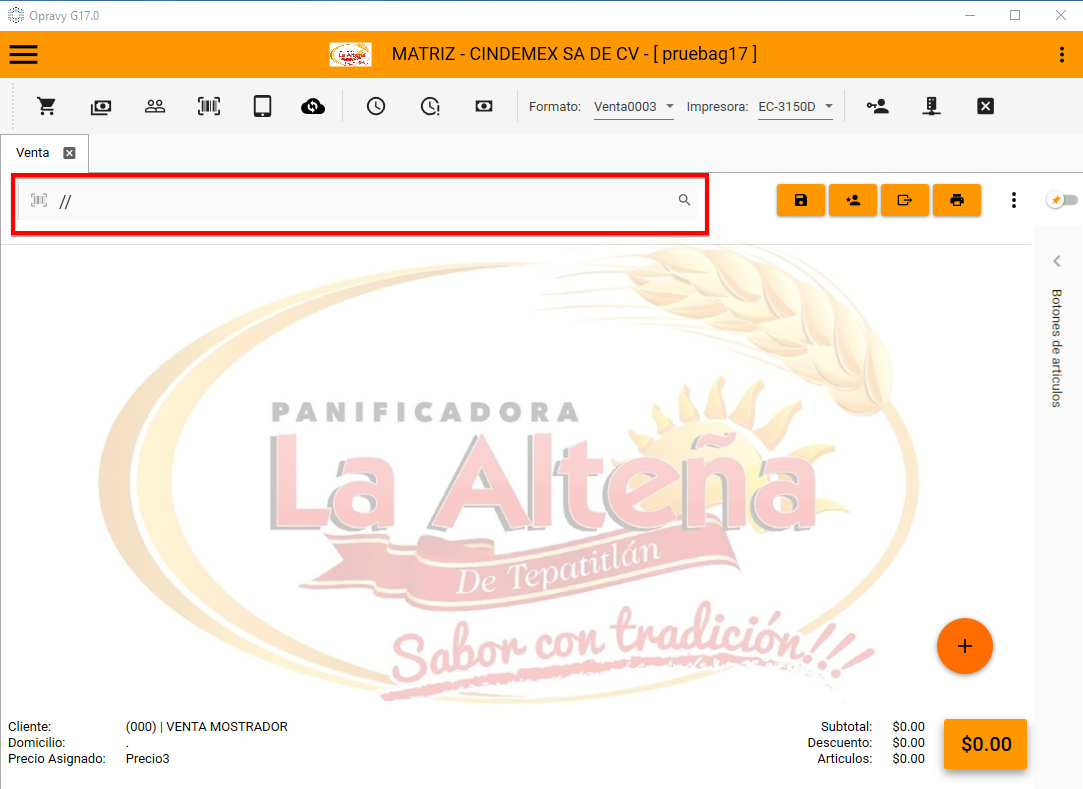
Task: Click the clock history icon
Action: tap(430, 106)
